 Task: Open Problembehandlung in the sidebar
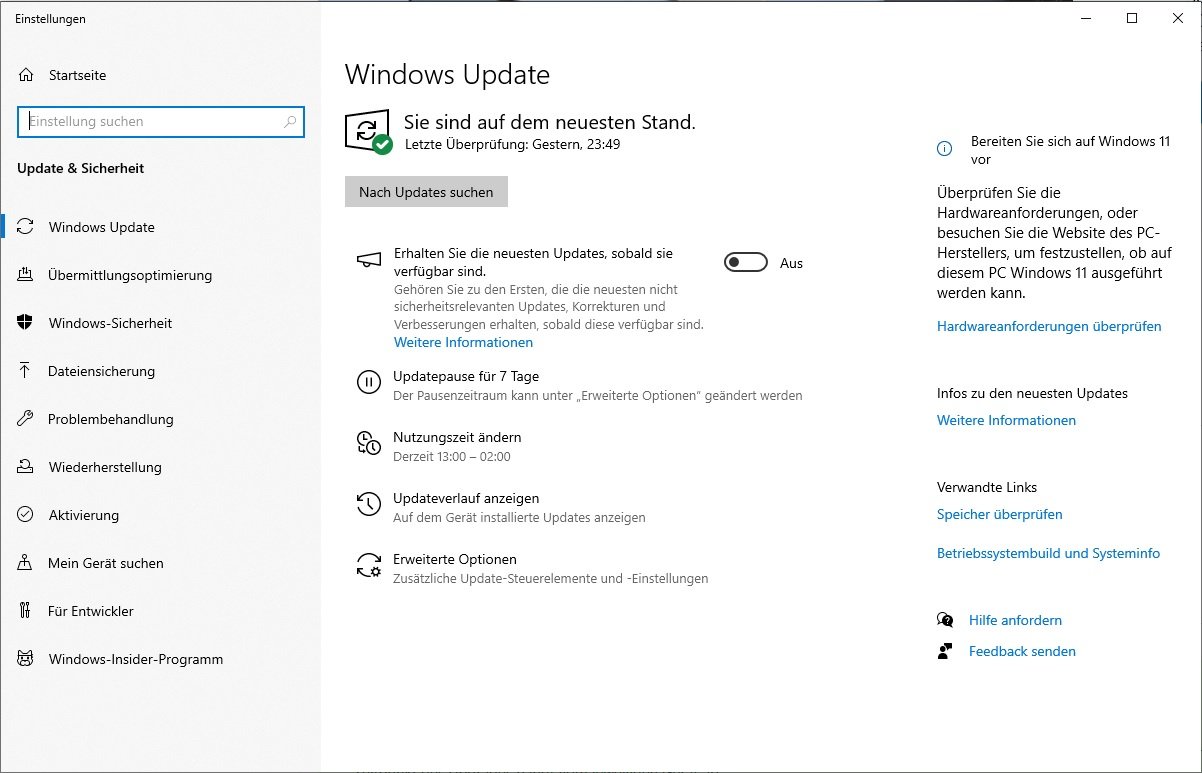click(160, 419)
